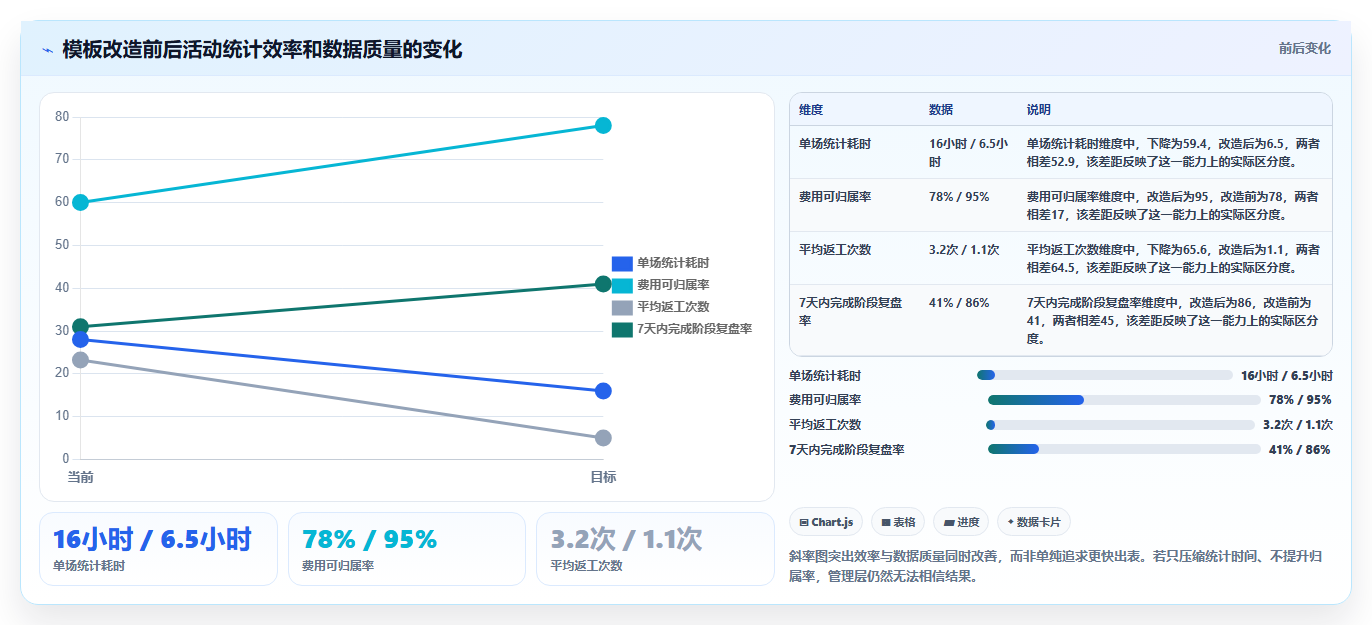Screen dimensions: 1372x625
Task: Click progress row label 7天内完成阶段复盘率
Action: tap(847, 450)
